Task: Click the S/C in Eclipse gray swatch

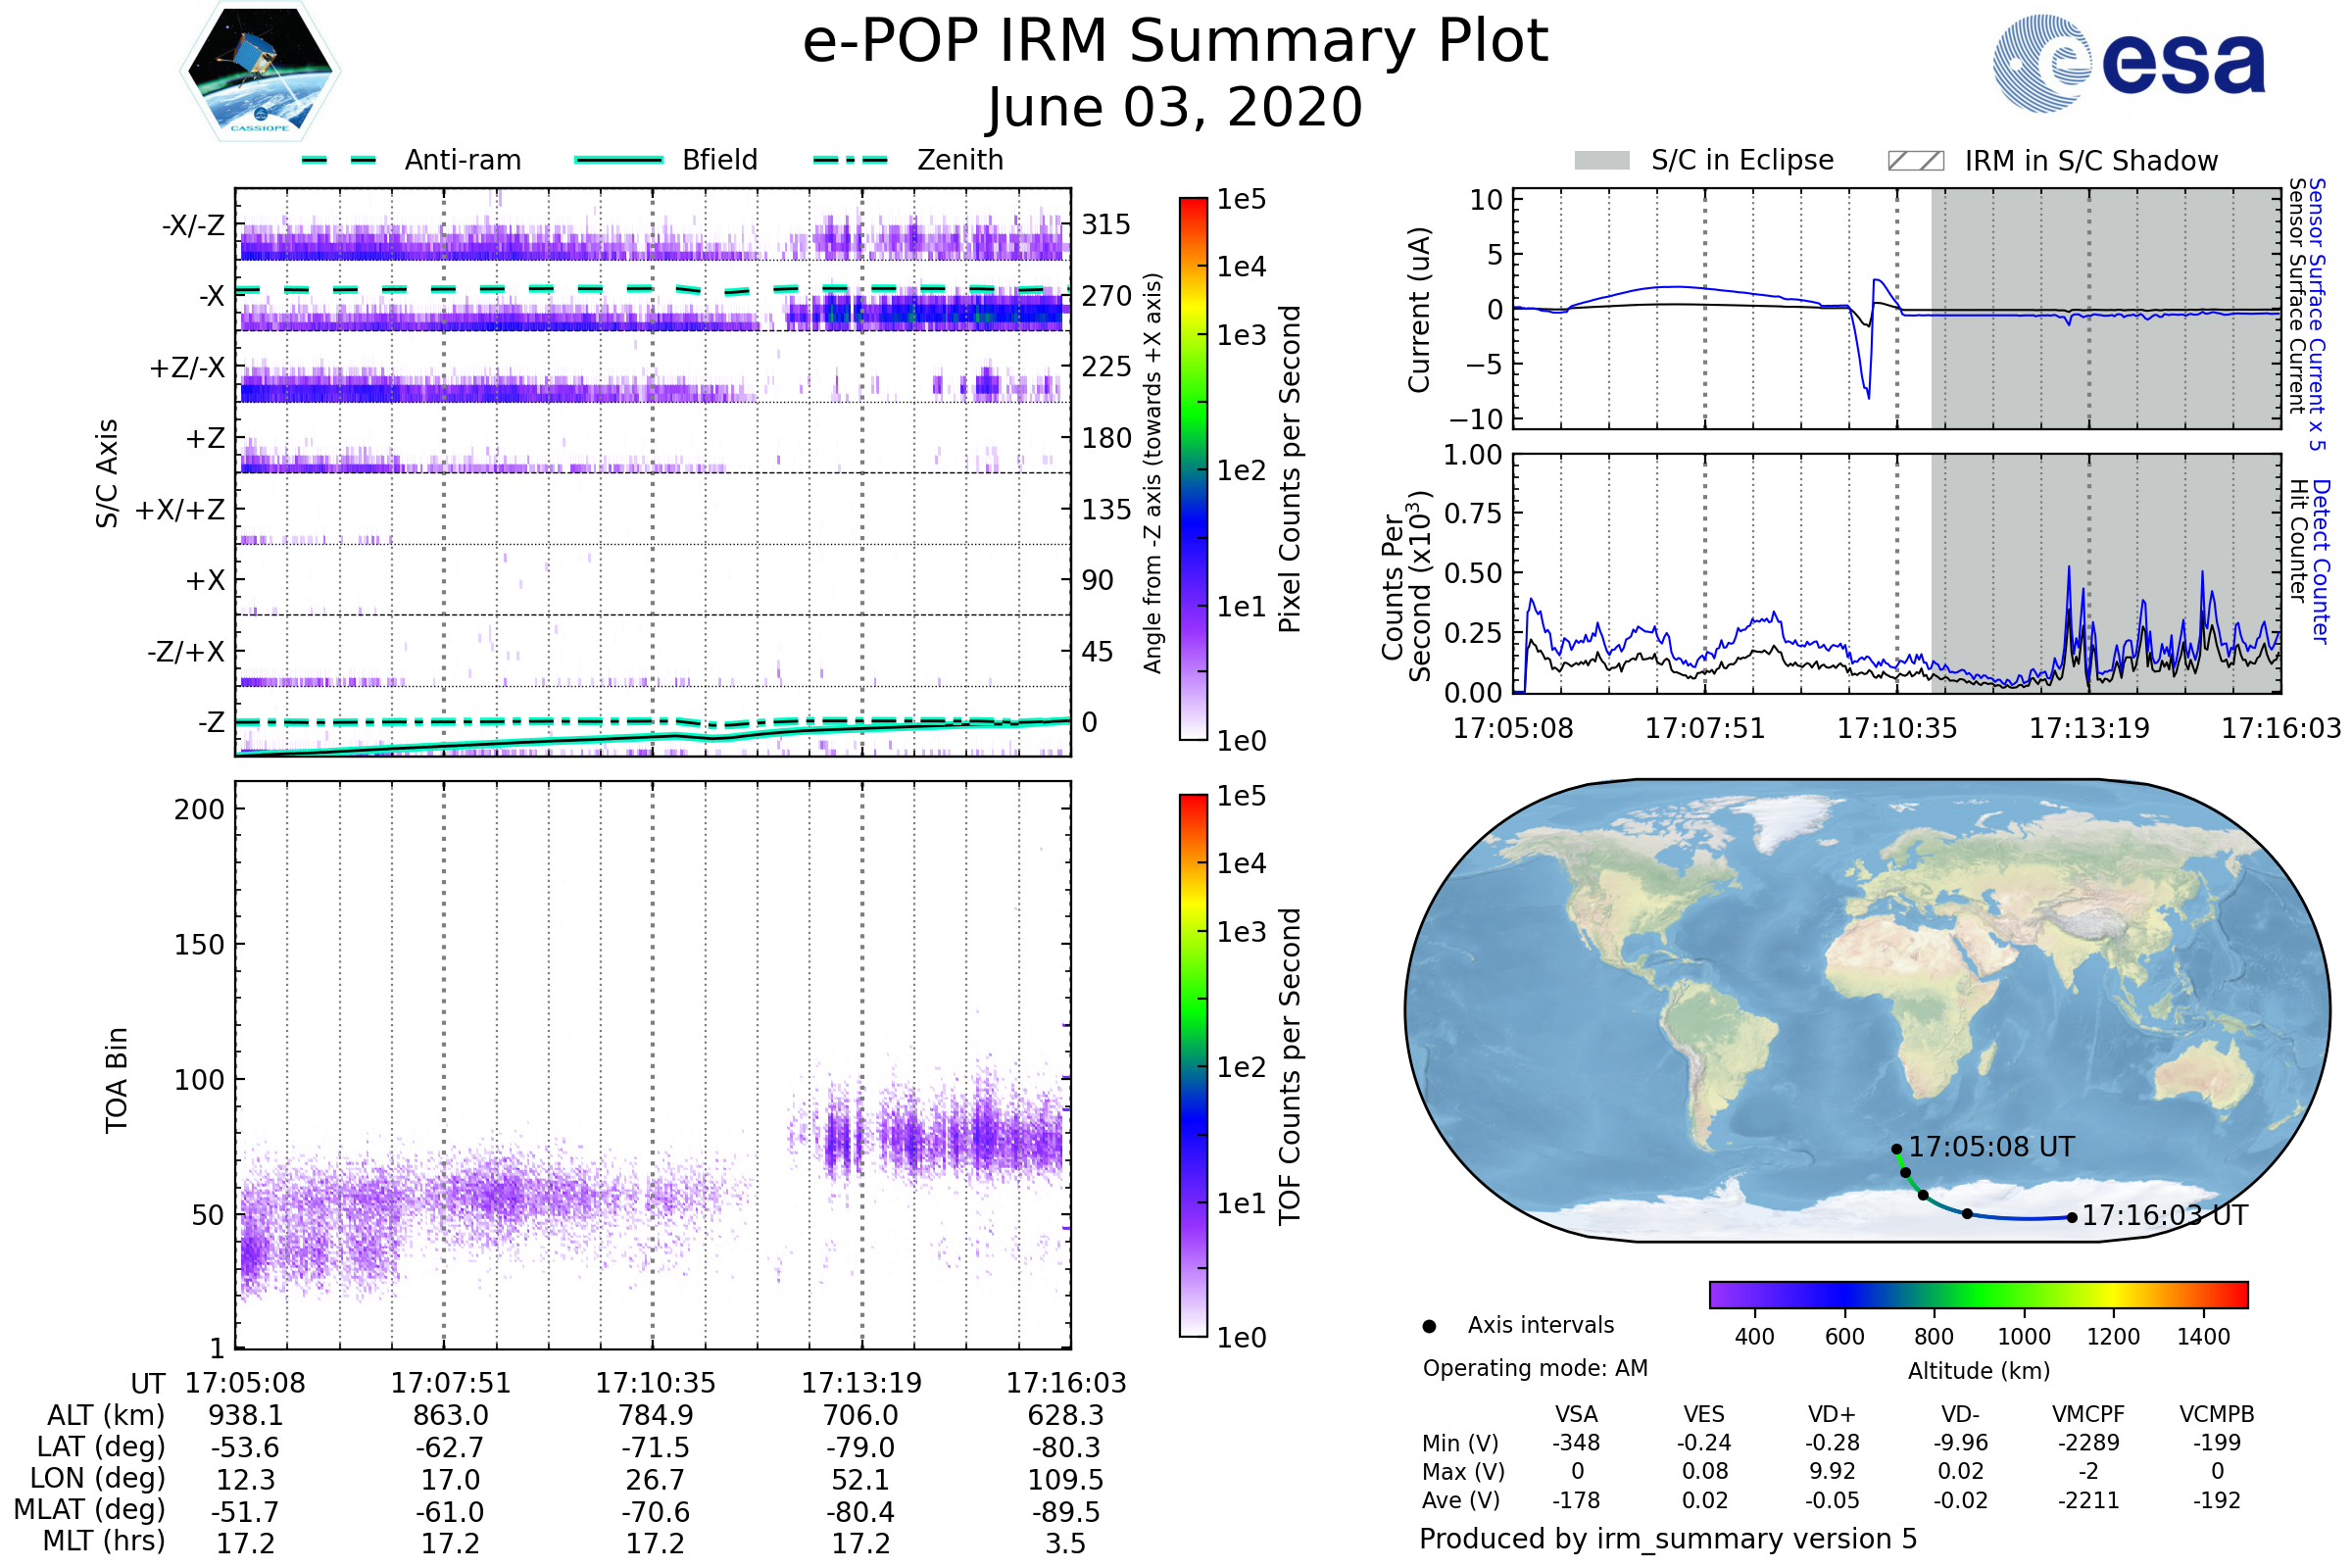Action: [x=1601, y=161]
